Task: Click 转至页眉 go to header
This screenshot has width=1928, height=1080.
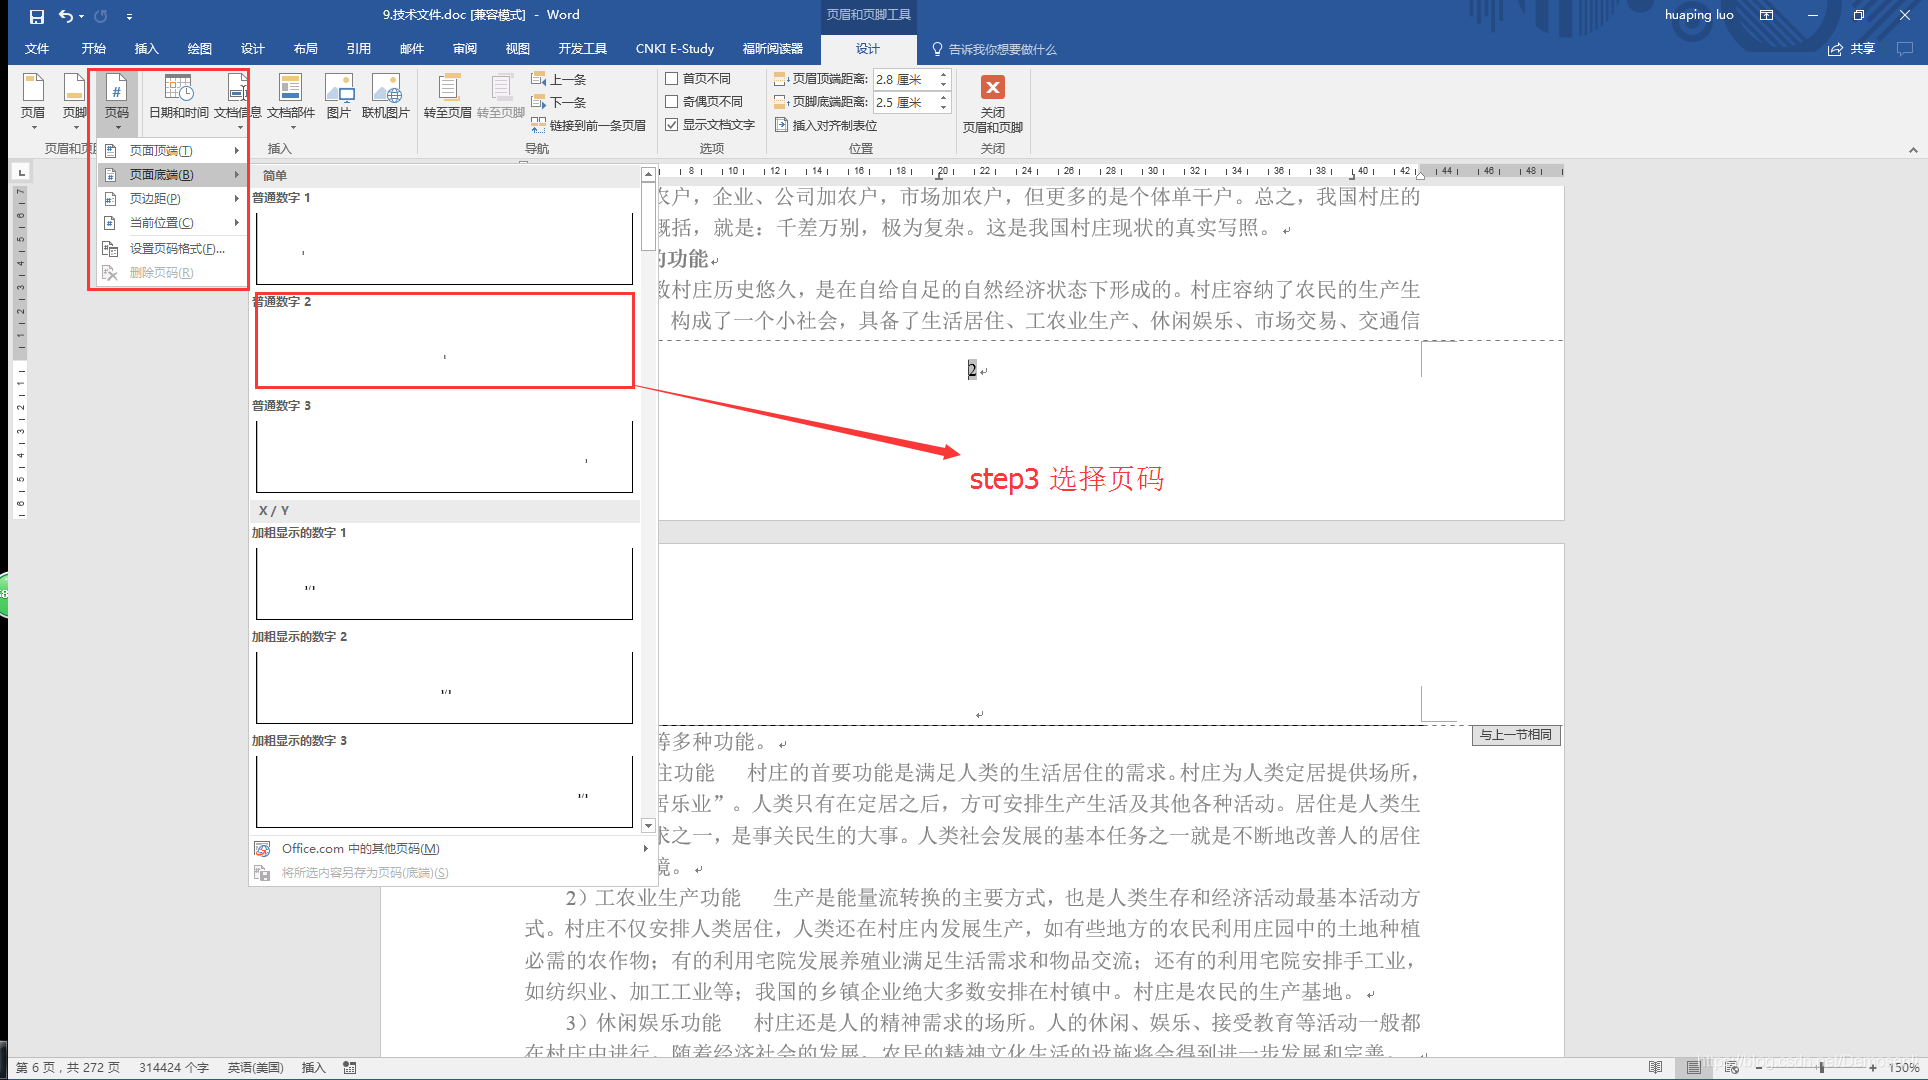Action: (x=447, y=97)
